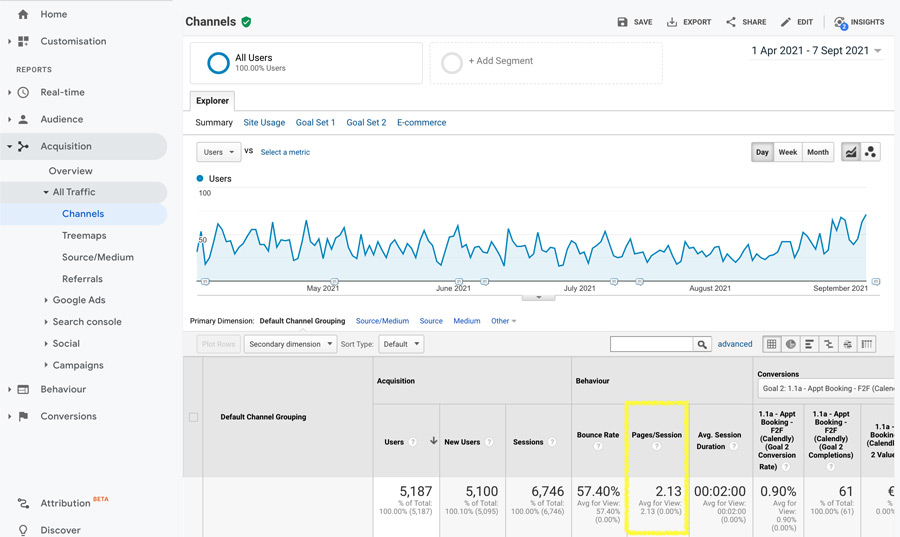
Task: Expand the Google Ads section
Action: pyautogui.click(x=79, y=300)
